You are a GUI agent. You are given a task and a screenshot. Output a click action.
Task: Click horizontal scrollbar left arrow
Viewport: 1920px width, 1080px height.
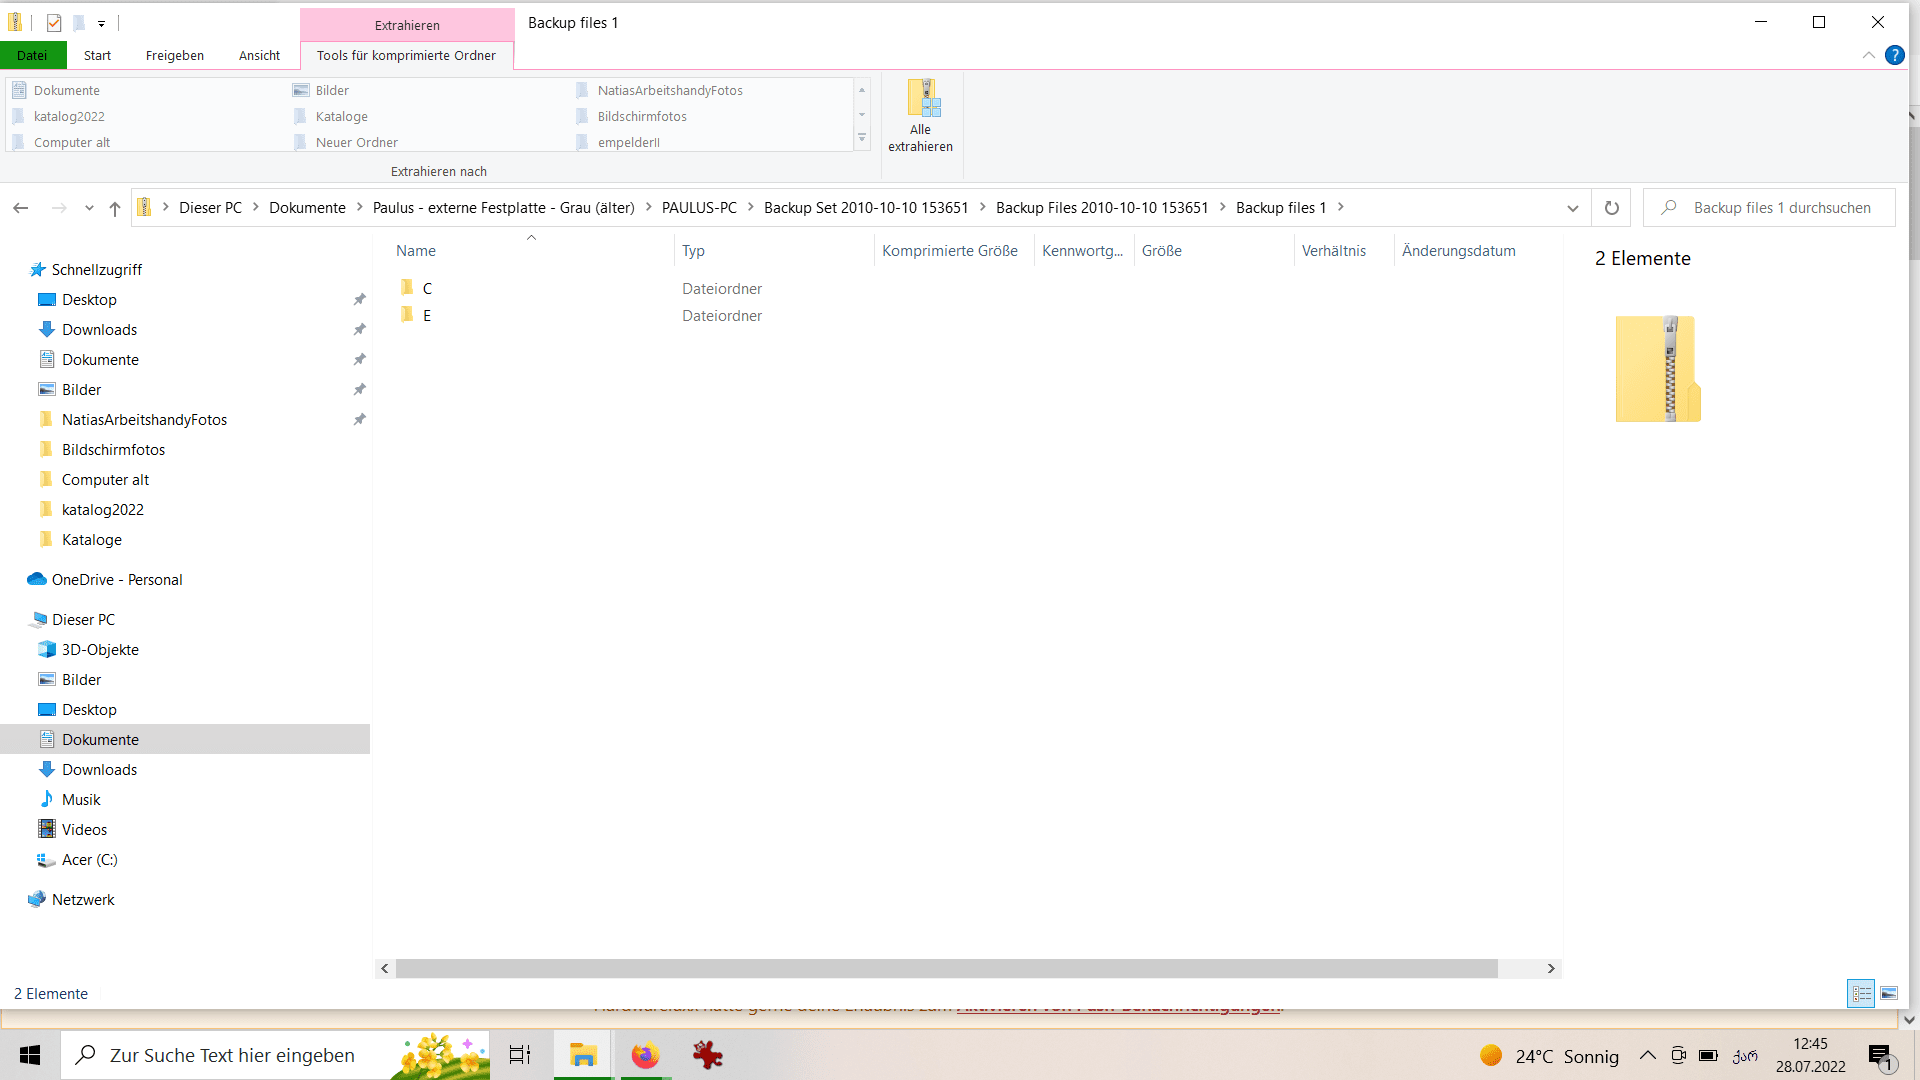385,969
